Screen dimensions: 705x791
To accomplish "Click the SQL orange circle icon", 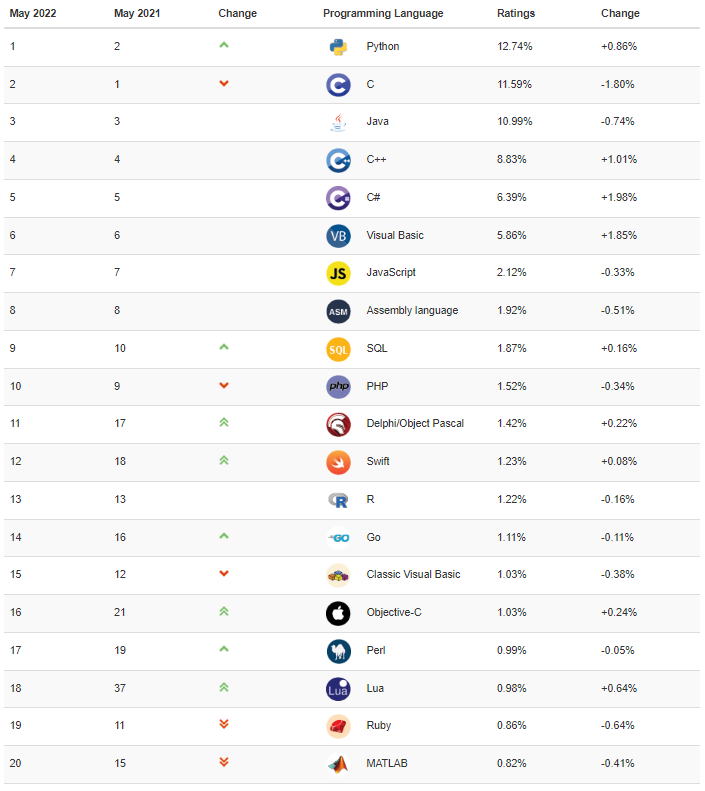I will coord(338,349).
